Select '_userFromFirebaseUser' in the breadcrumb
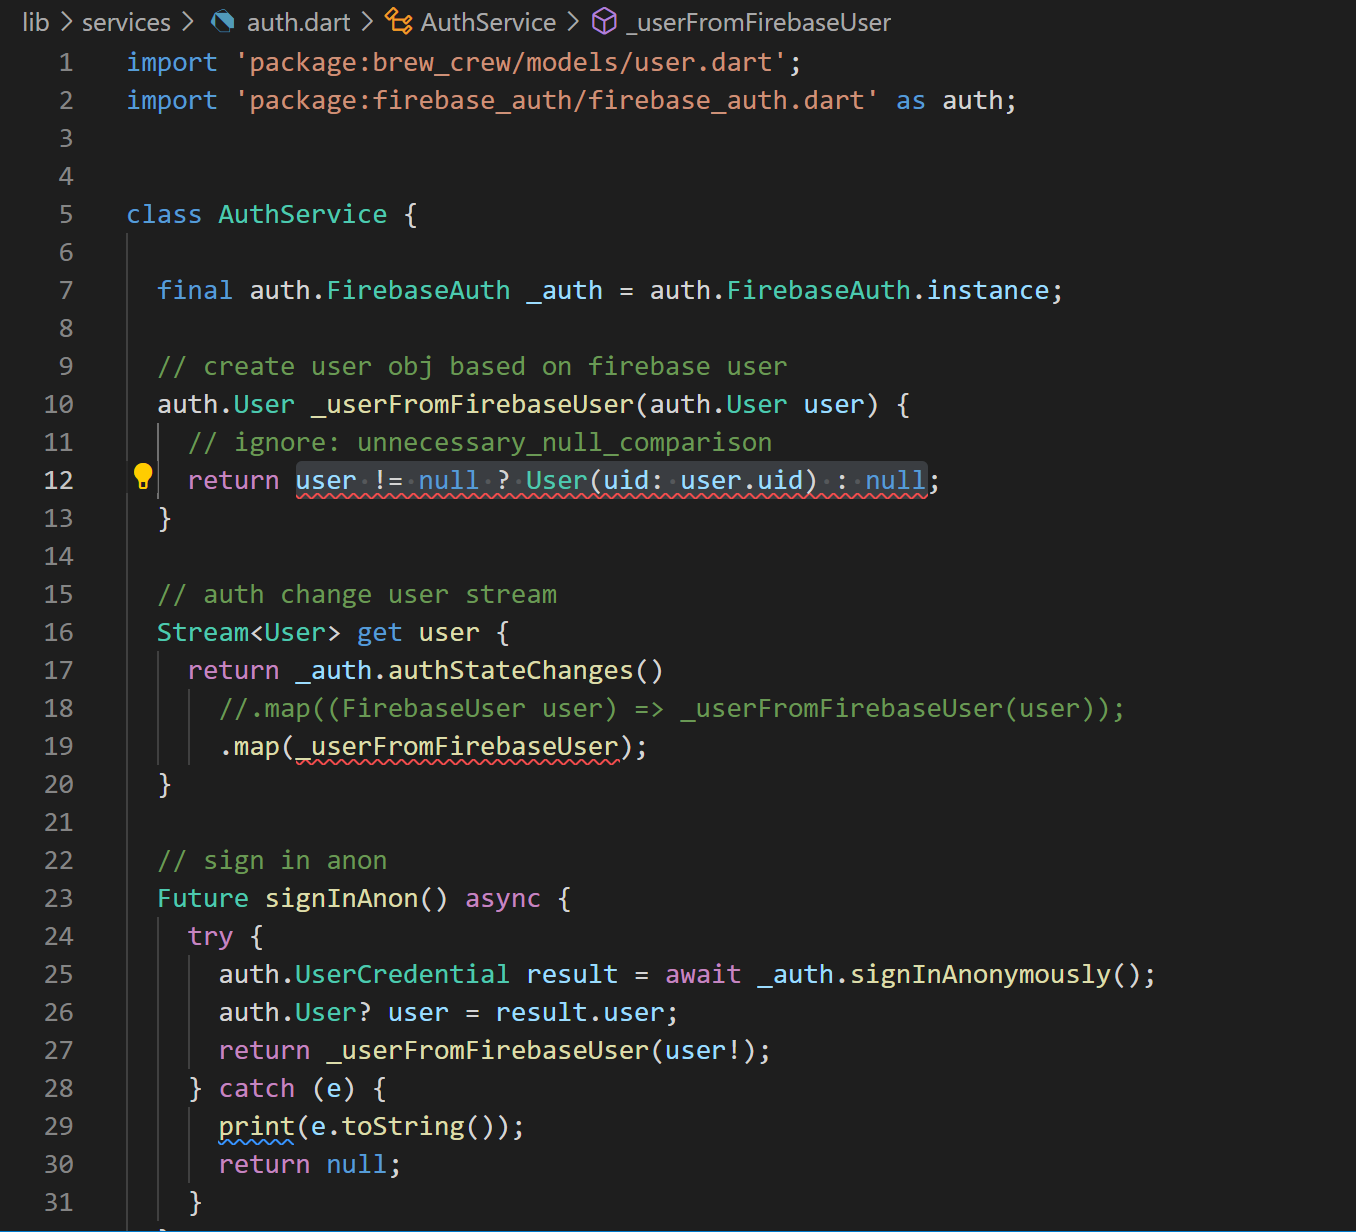This screenshot has width=1356, height=1232. coord(759,22)
